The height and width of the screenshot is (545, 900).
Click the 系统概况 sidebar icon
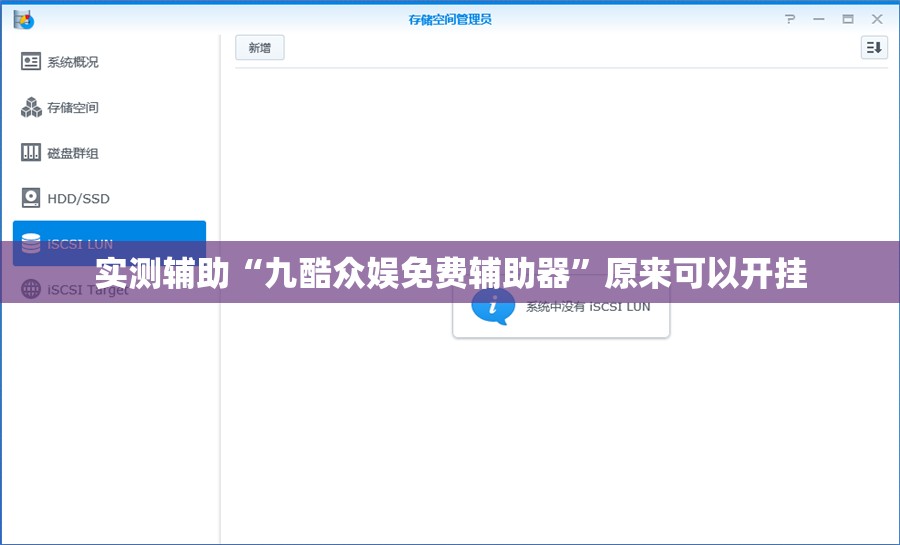click(x=30, y=61)
